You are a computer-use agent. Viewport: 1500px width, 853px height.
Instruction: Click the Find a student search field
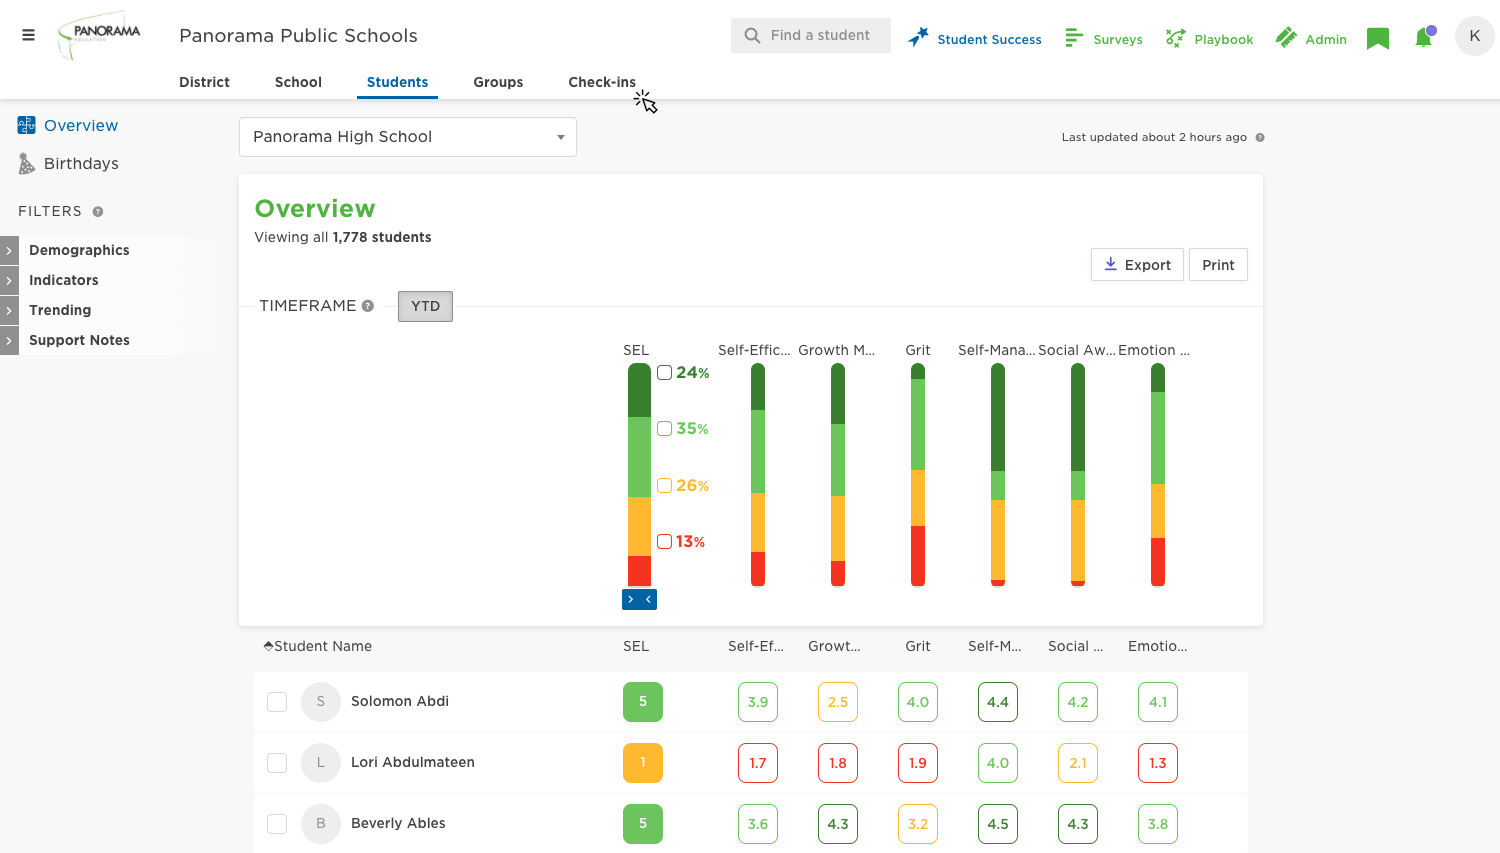tap(810, 35)
